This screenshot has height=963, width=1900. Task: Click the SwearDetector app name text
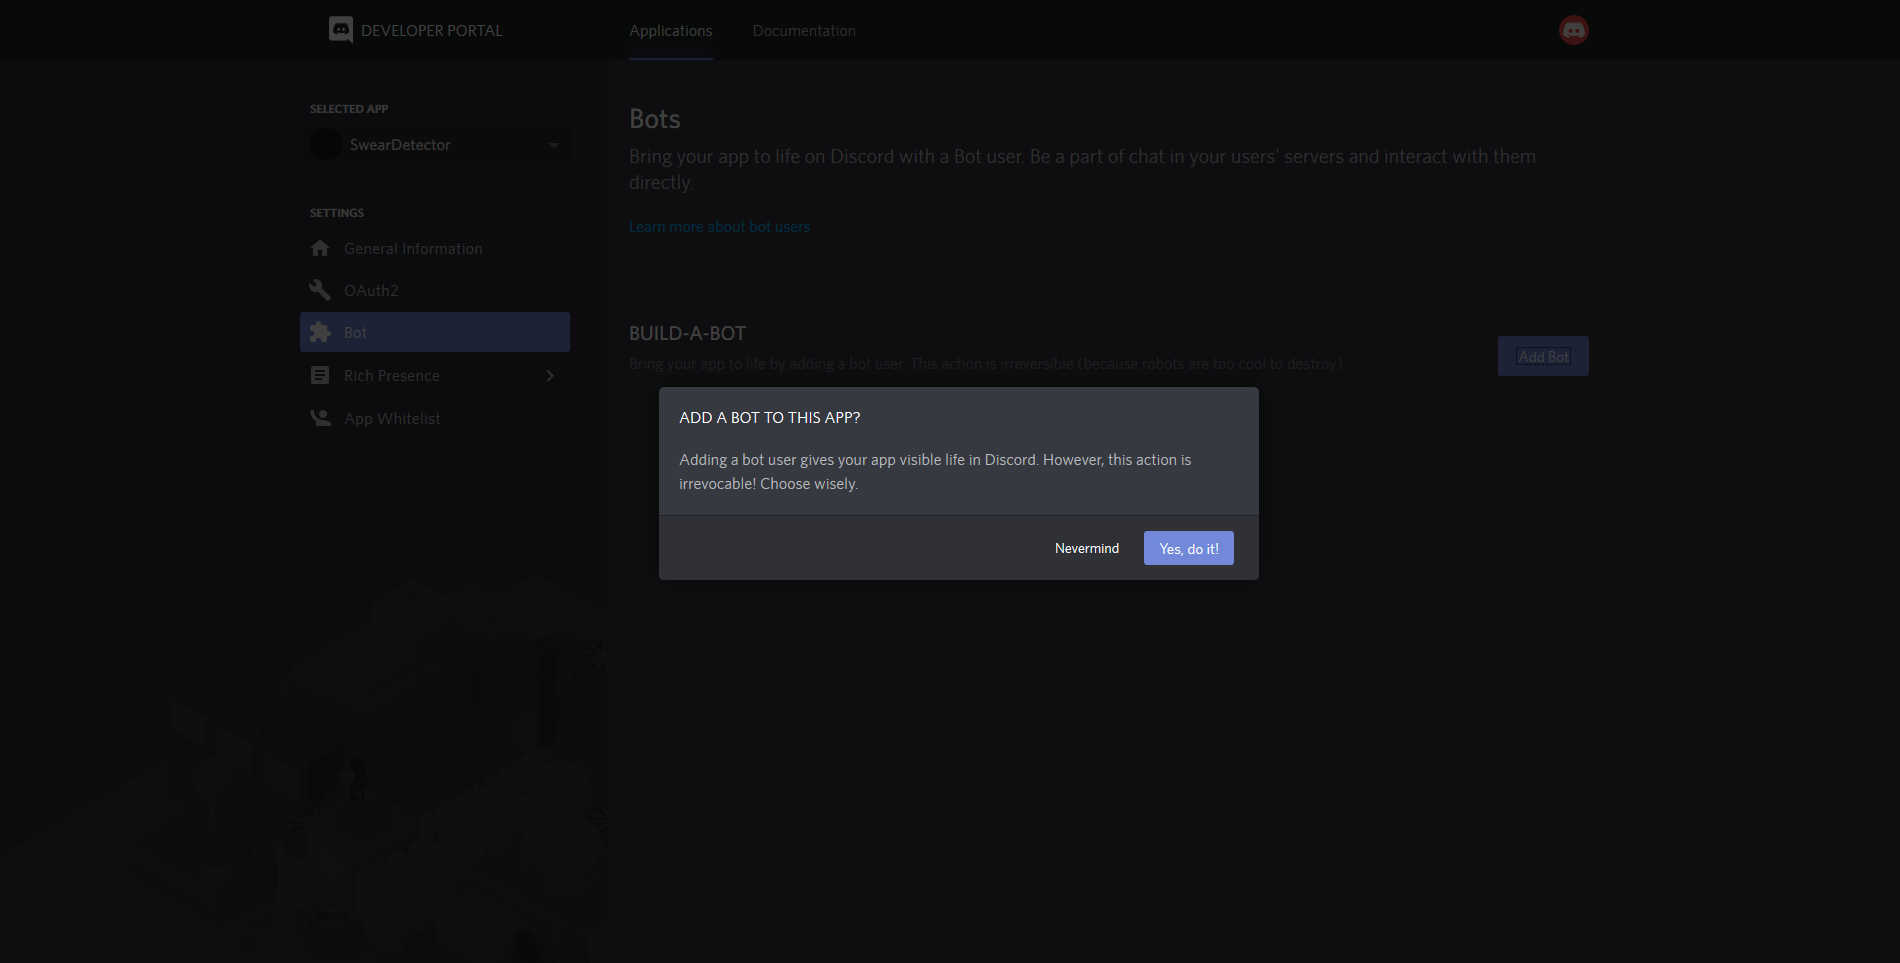click(400, 145)
